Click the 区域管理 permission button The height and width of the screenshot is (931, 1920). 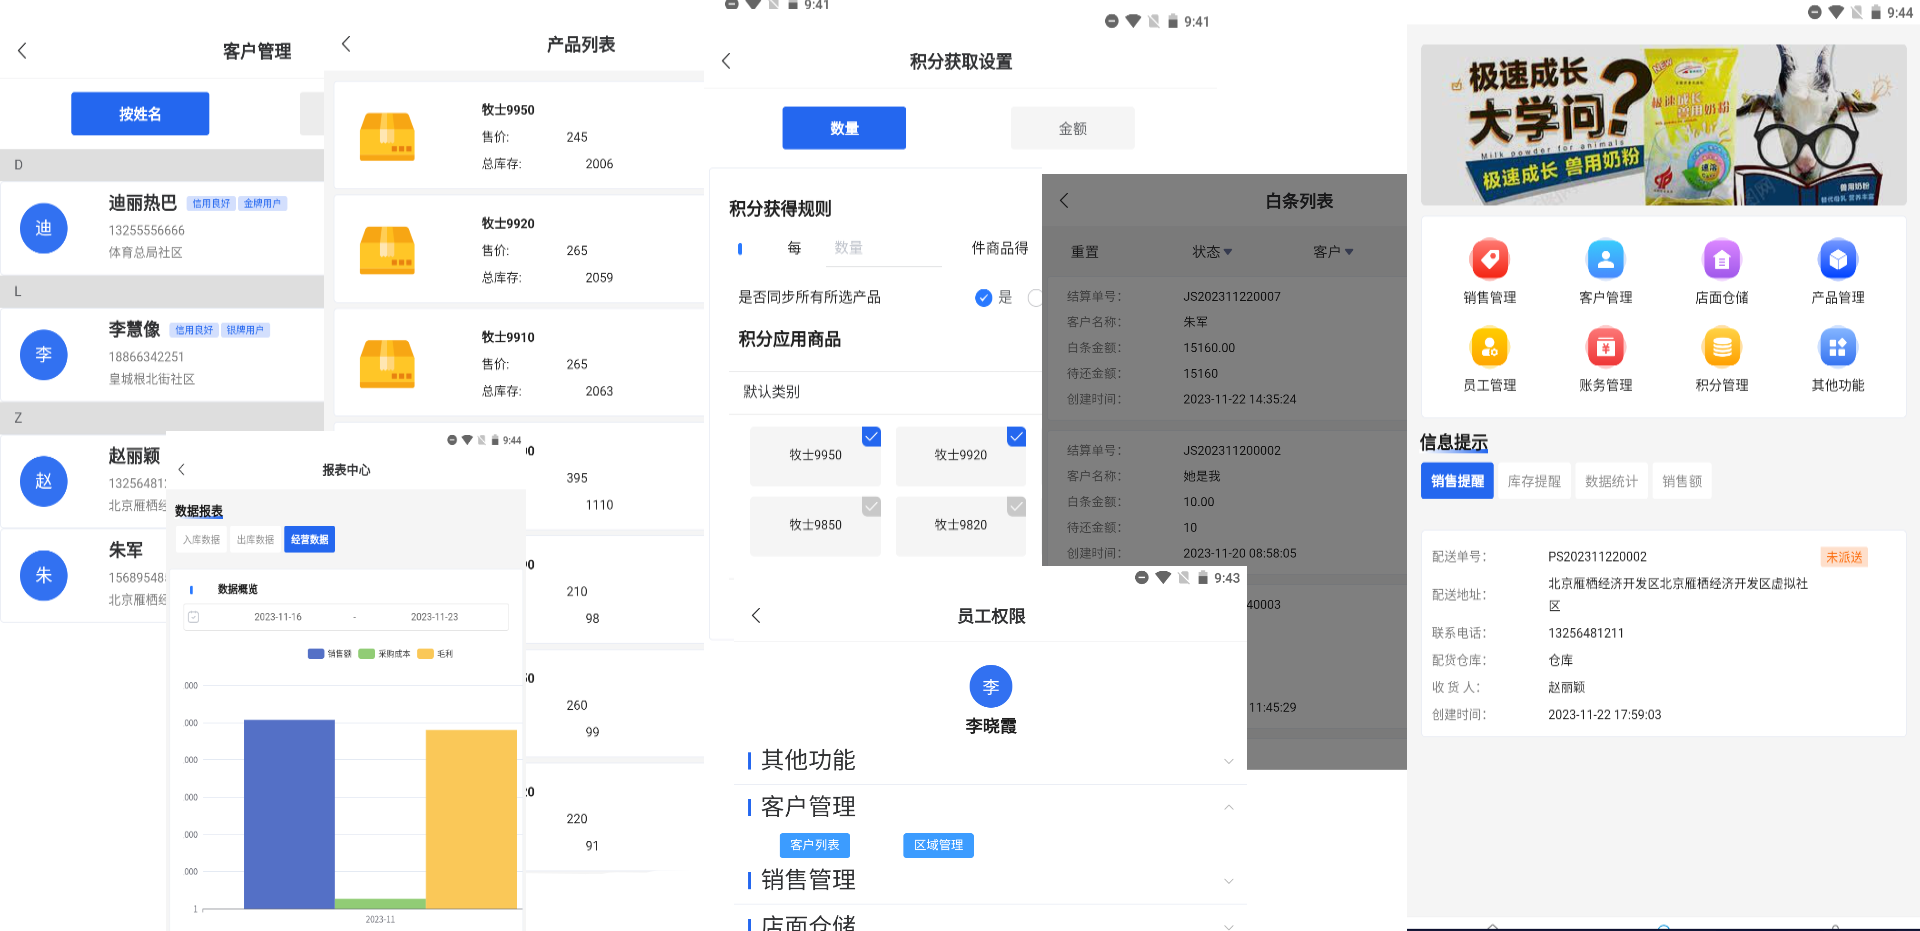point(938,845)
